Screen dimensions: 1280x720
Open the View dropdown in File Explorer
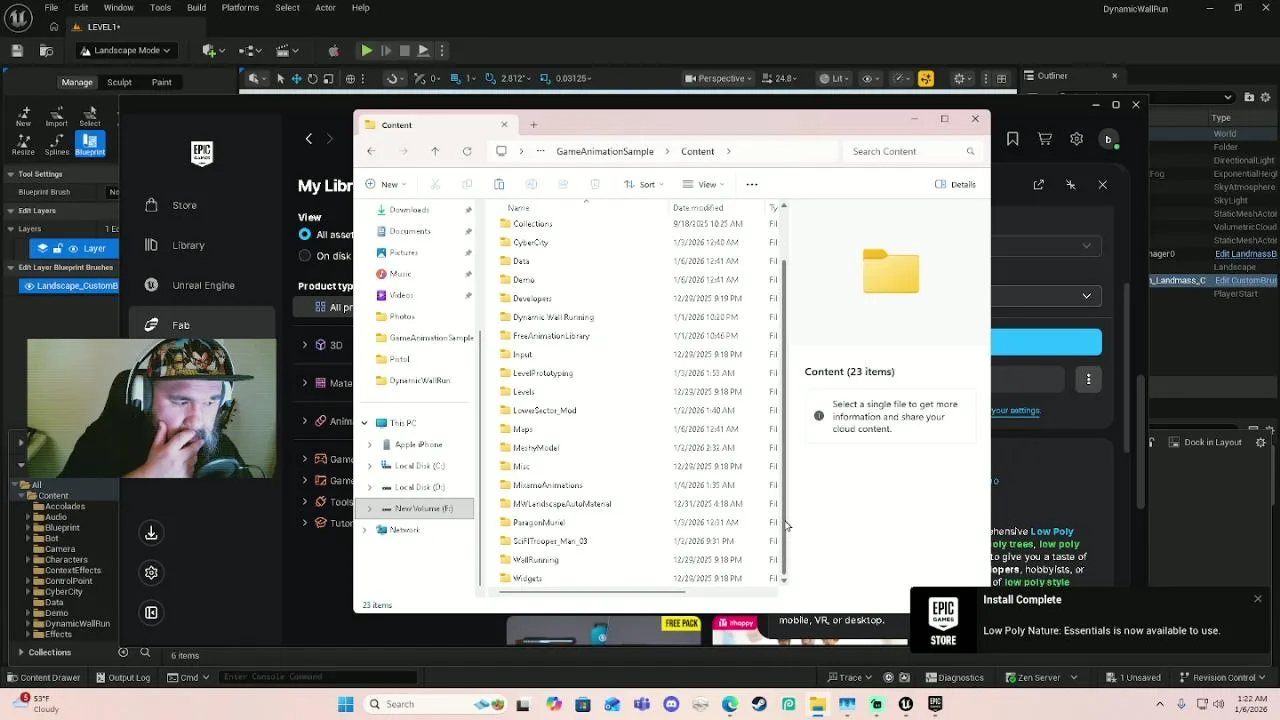point(703,184)
